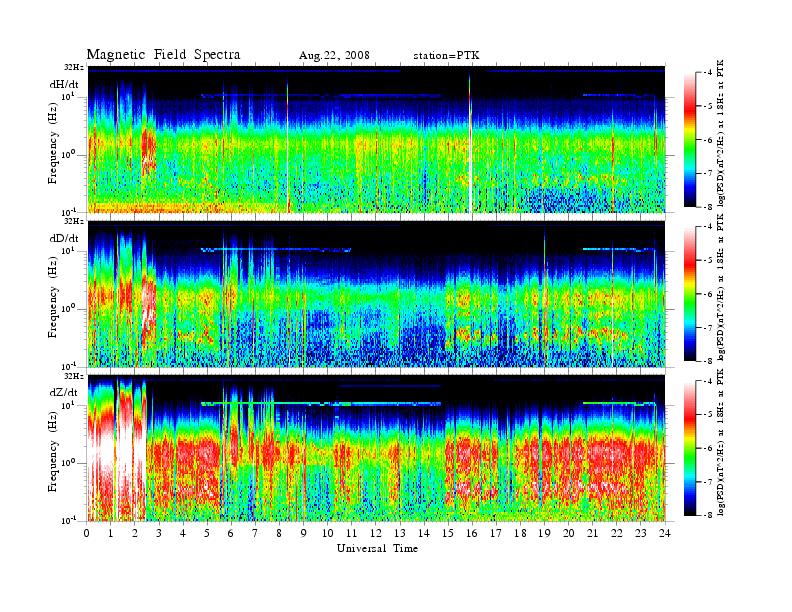Click the '32Hz' label above dD/dt
This screenshot has height=612, width=792.
point(73,221)
